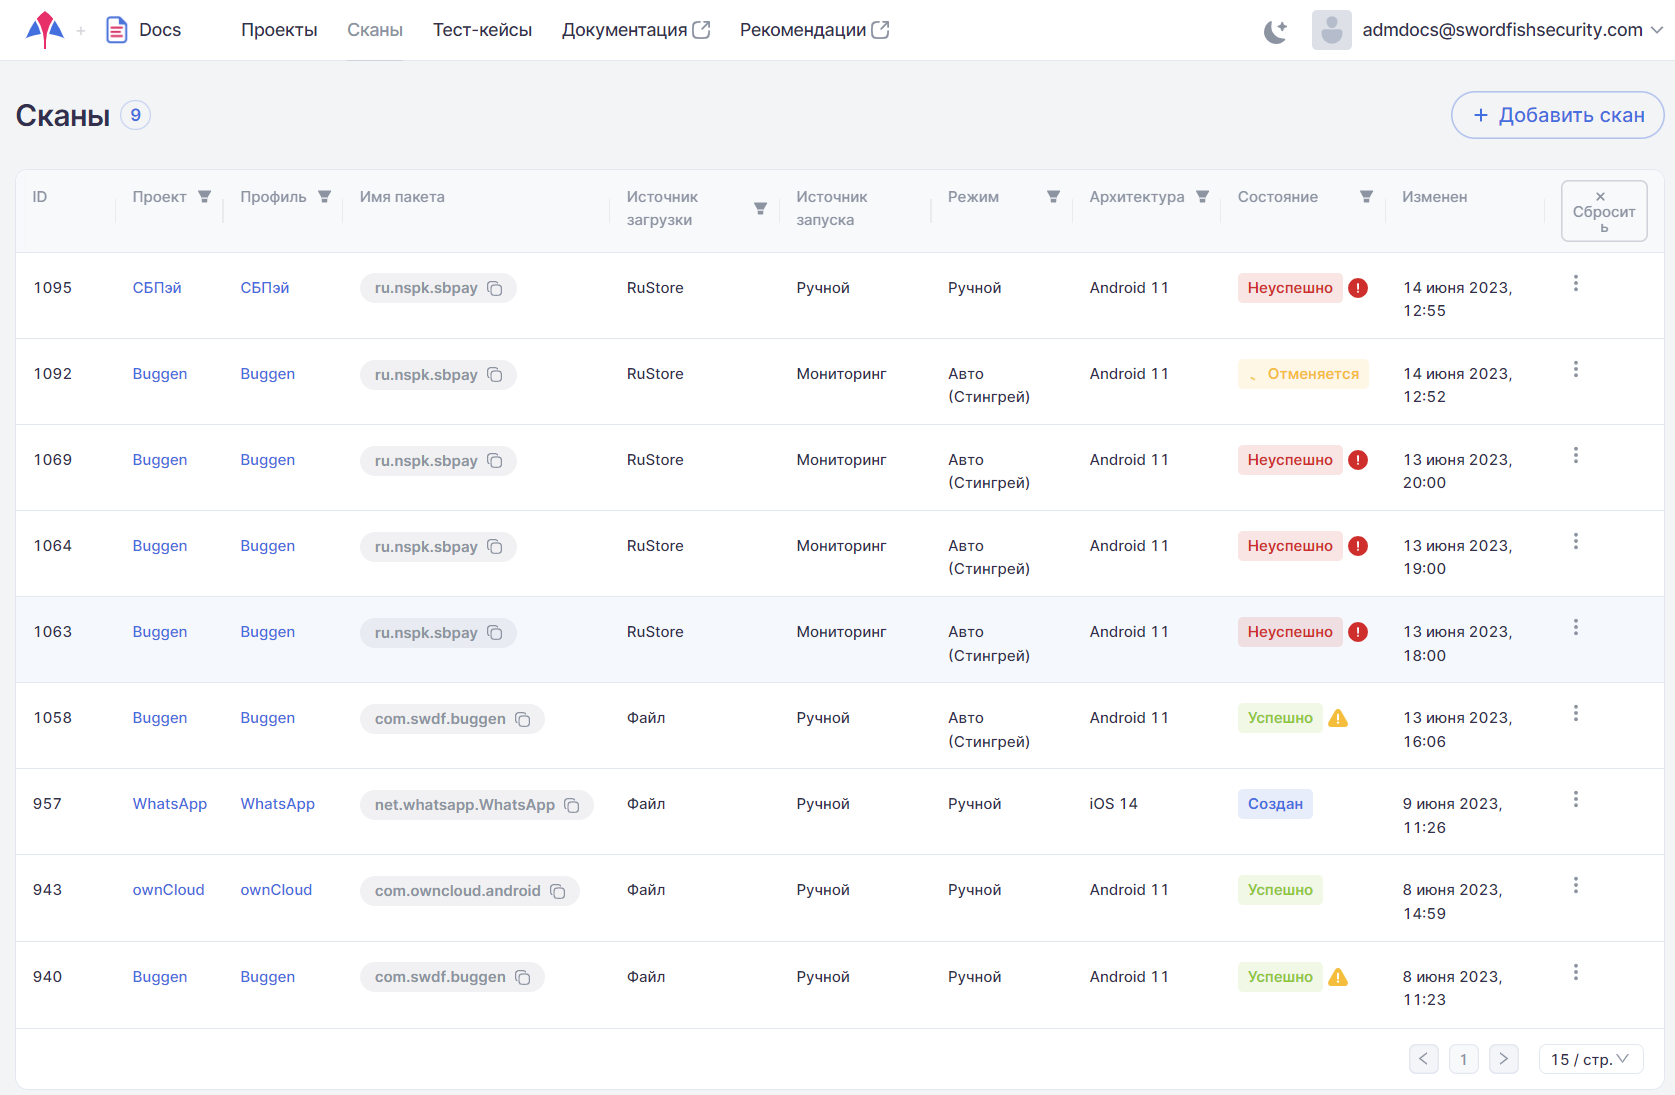Copy package name in scan 1063
1675x1095 pixels.
click(x=495, y=632)
